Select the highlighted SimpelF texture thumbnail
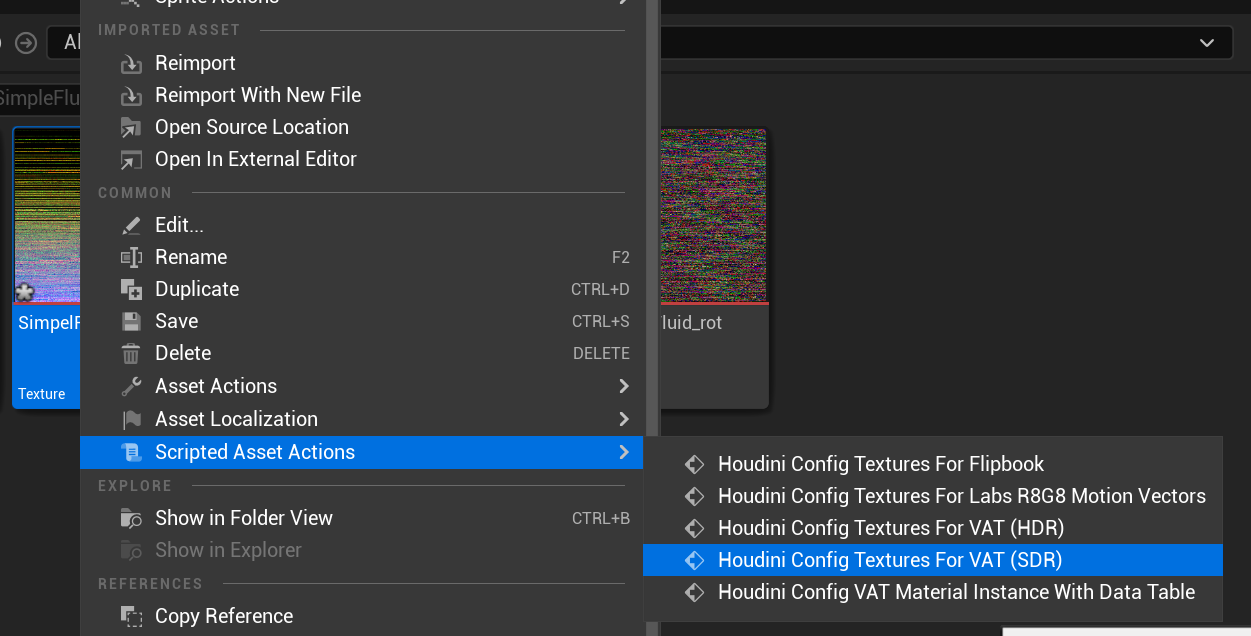This screenshot has width=1251, height=636. pyautogui.click(x=47, y=216)
